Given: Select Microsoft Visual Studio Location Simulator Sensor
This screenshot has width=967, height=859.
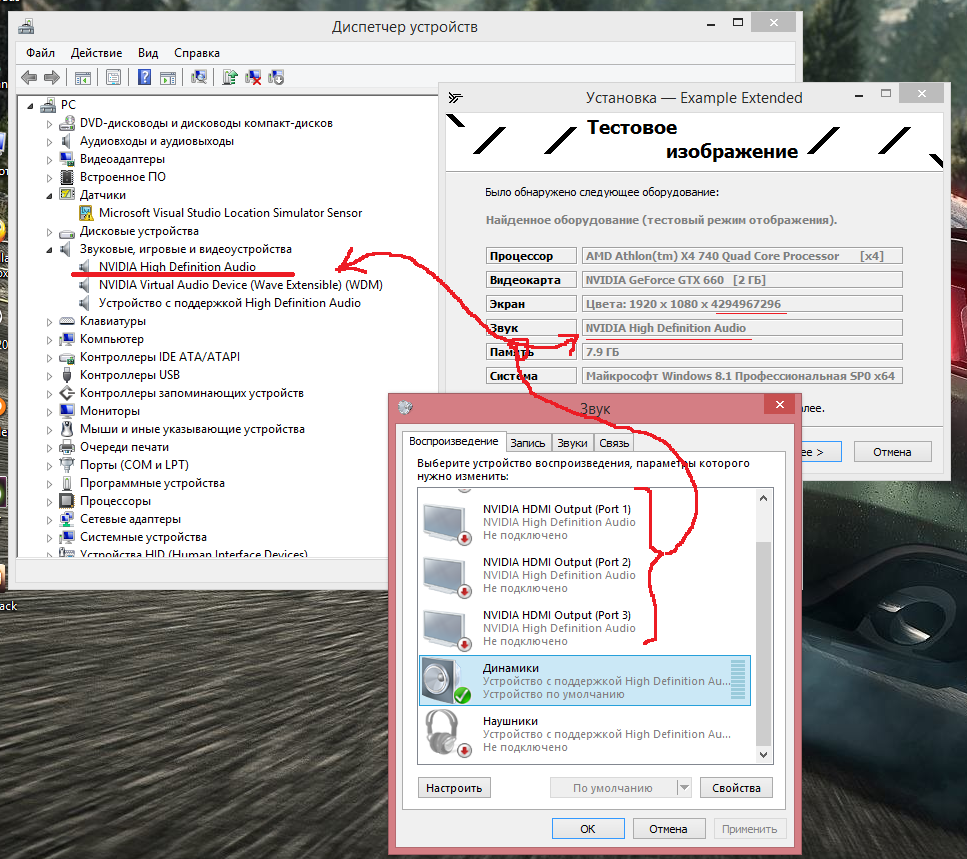Looking at the screenshot, I should tap(230, 213).
